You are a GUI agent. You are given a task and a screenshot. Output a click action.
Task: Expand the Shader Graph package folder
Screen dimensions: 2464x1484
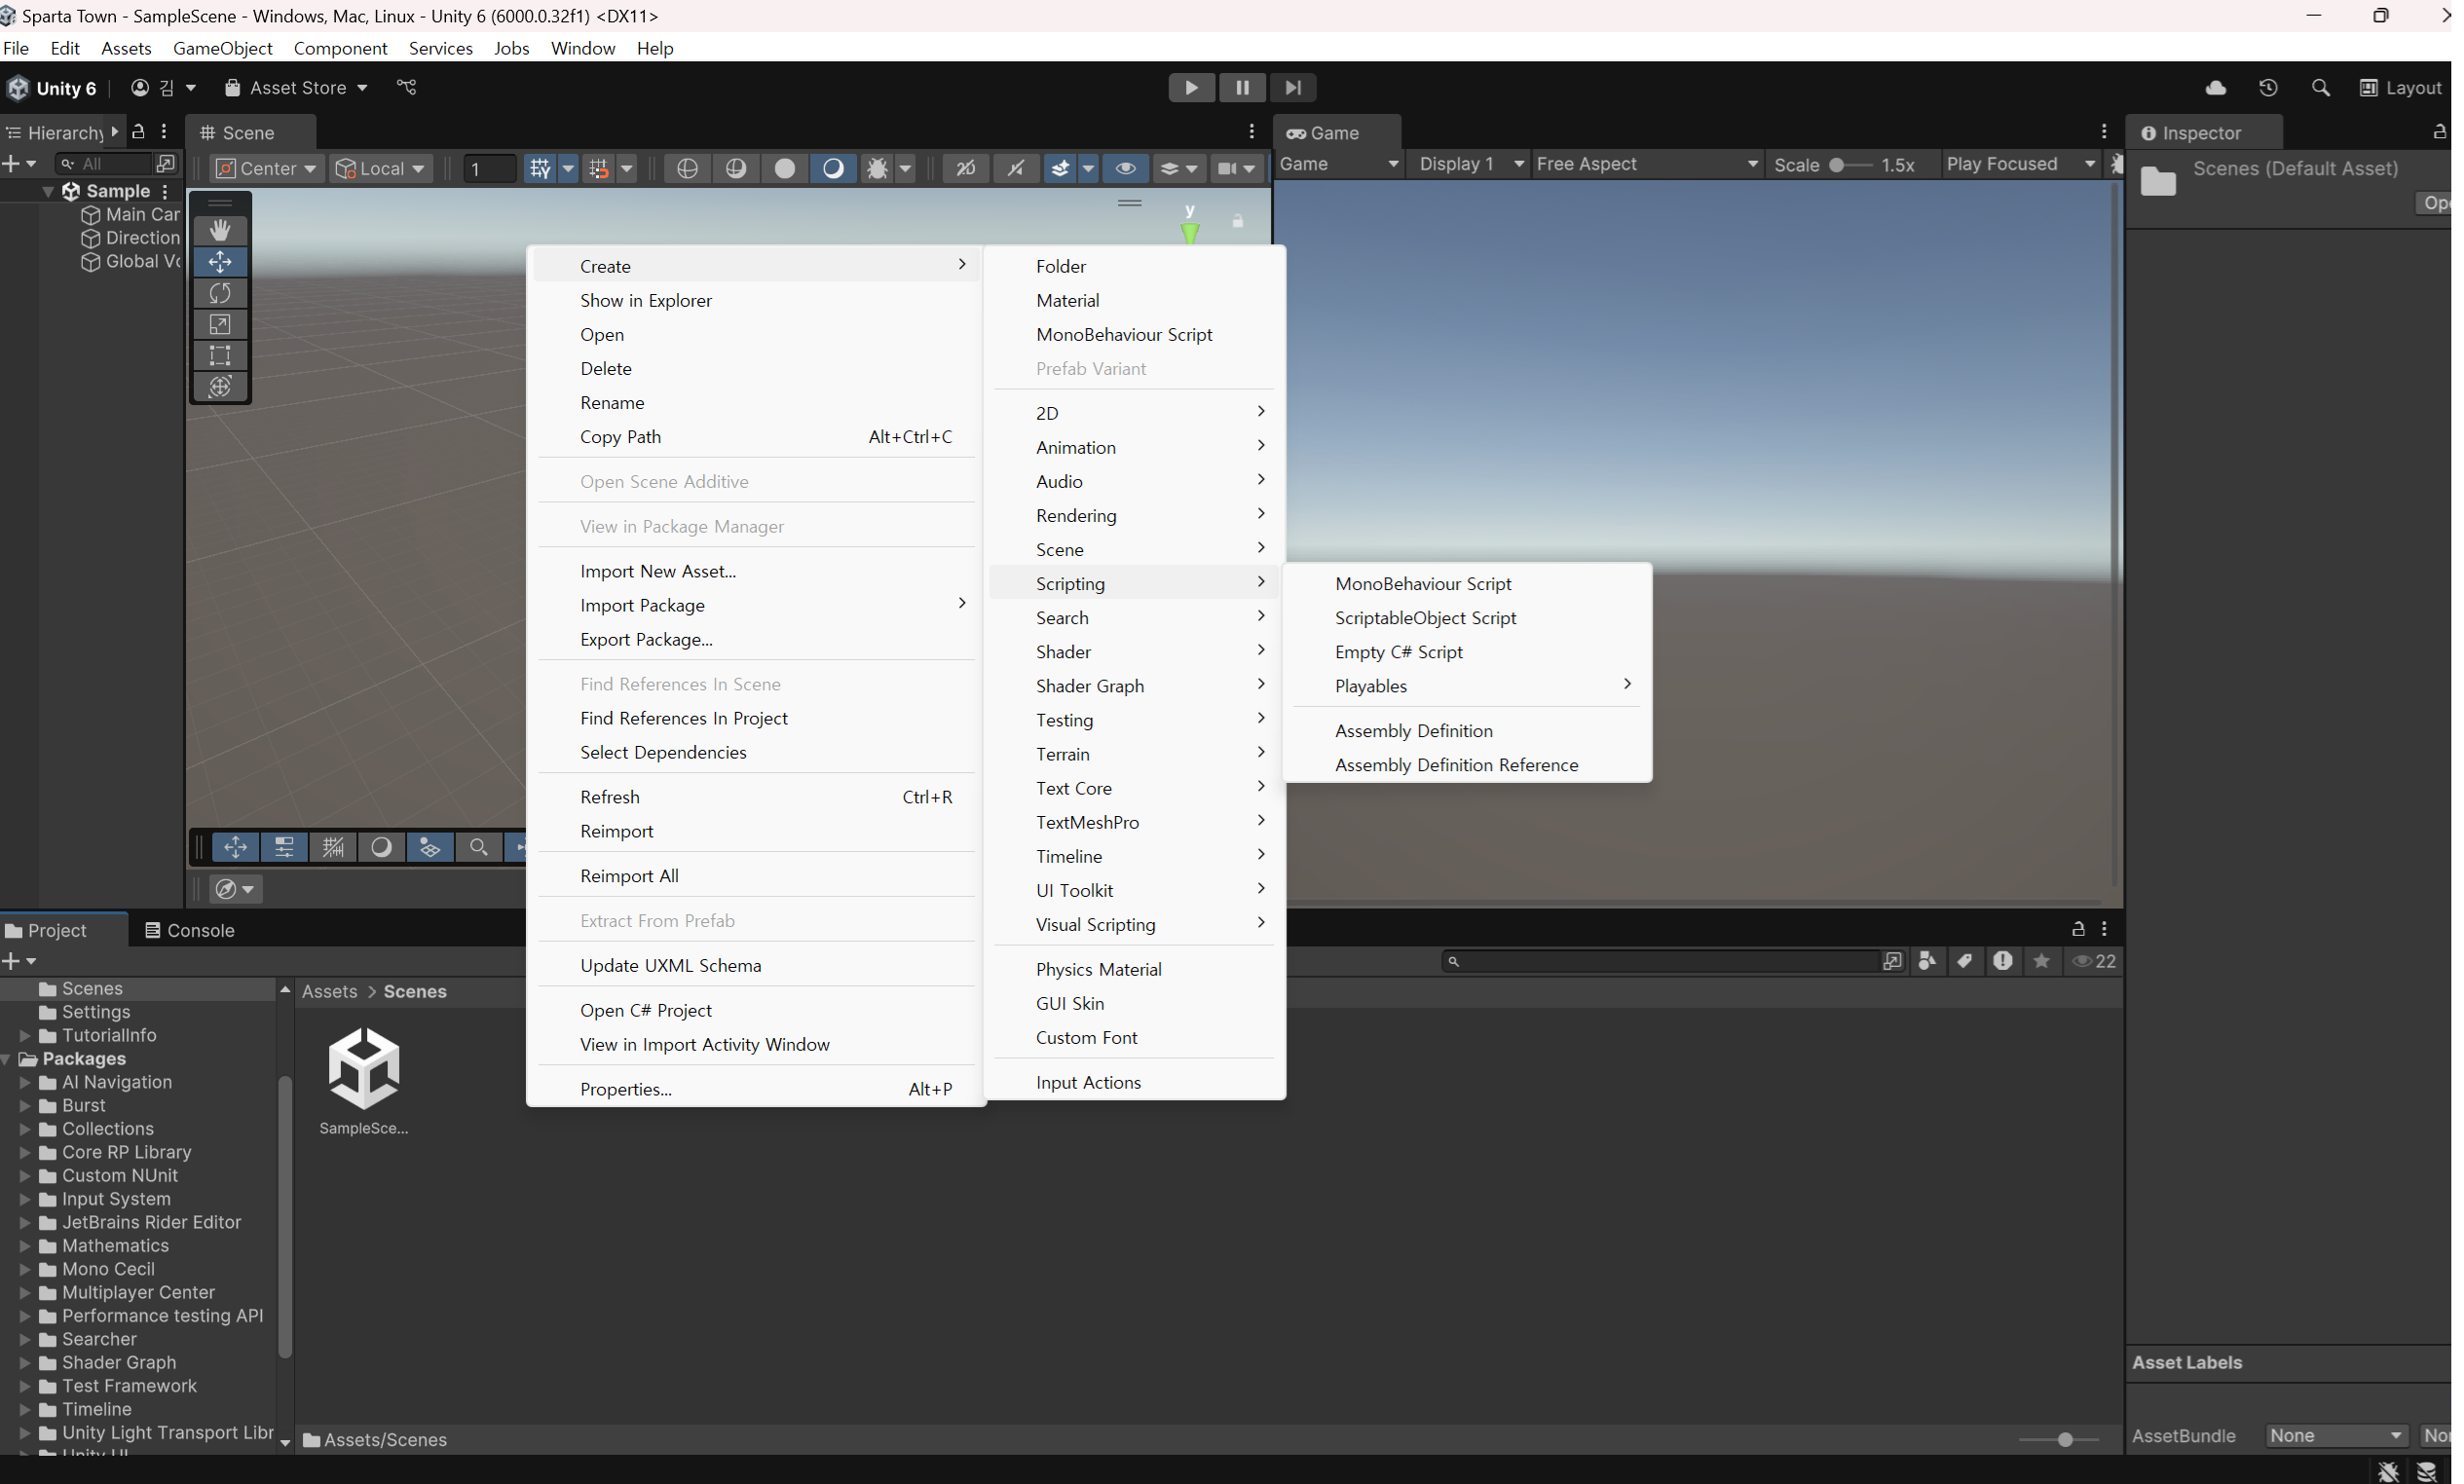[25, 1363]
